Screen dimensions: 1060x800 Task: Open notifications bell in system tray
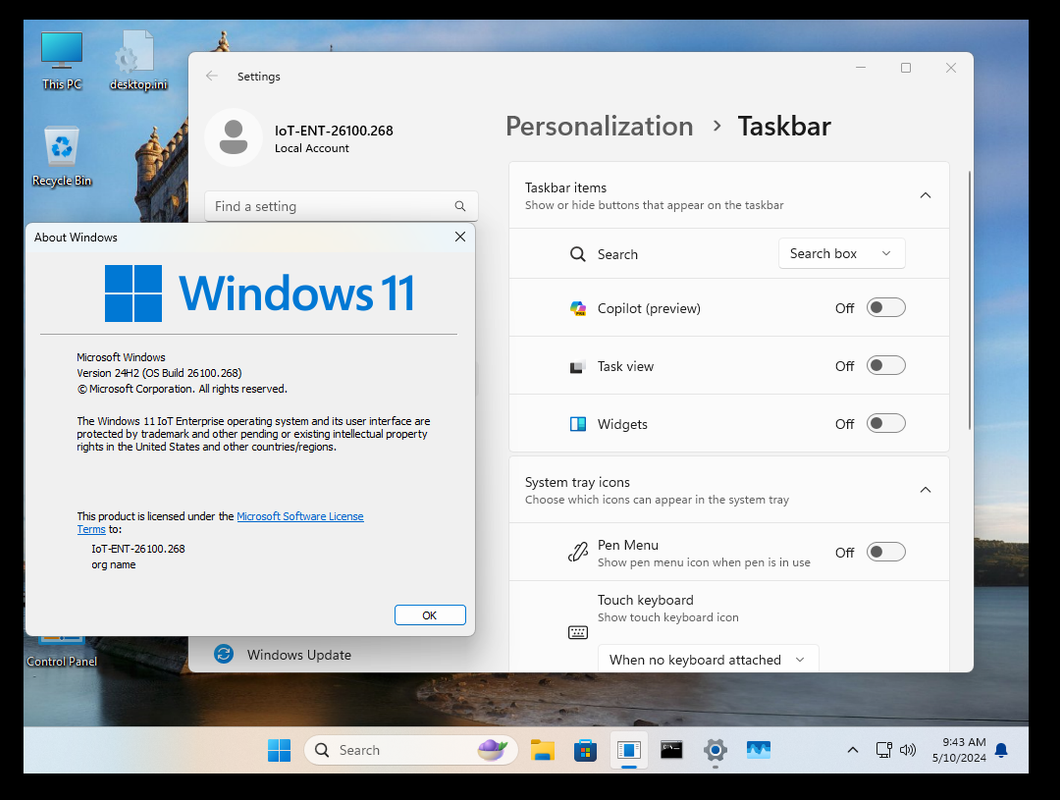point(1001,750)
